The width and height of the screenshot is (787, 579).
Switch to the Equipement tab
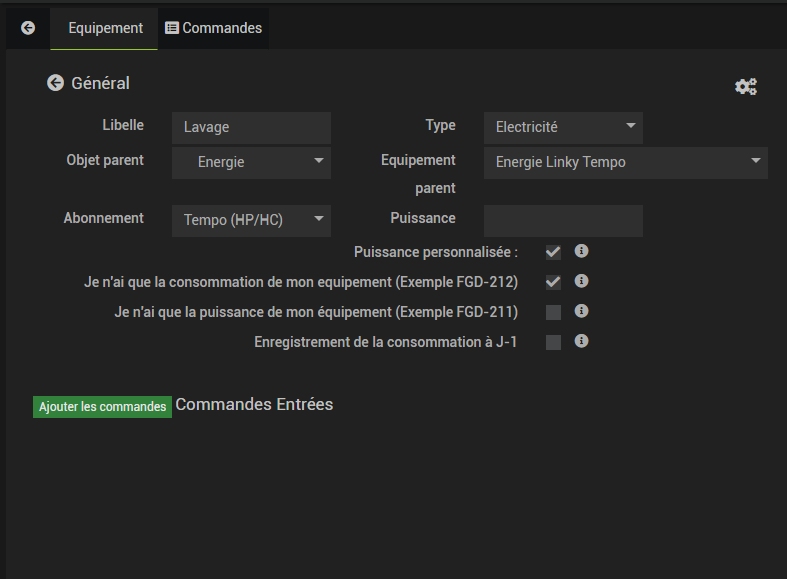click(105, 28)
